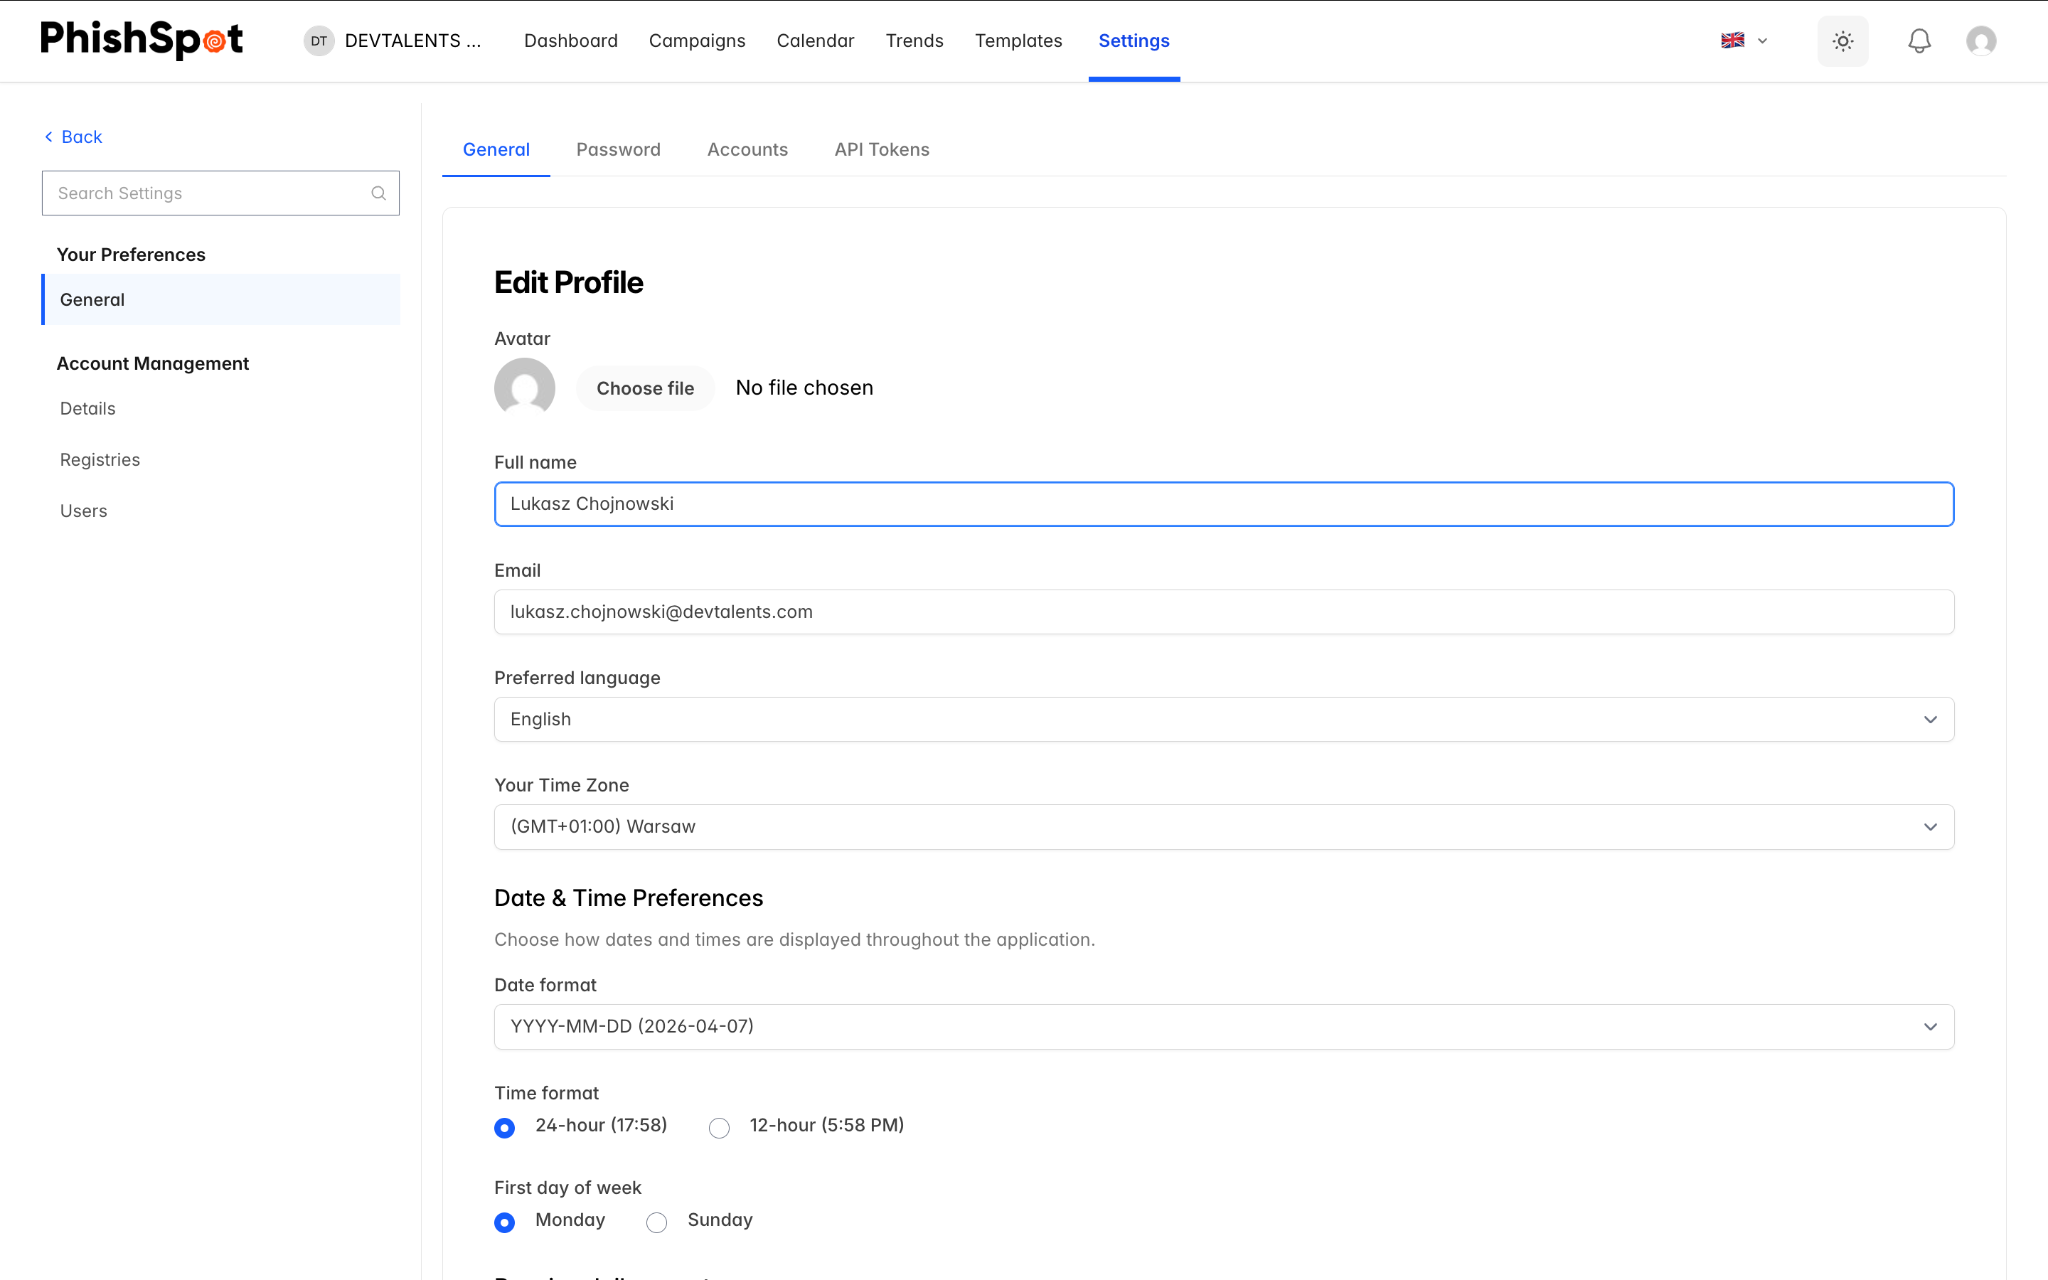The width and height of the screenshot is (2048, 1280).
Task: Select 12-hour (5:58 PM) time format
Action: (719, 1128)
